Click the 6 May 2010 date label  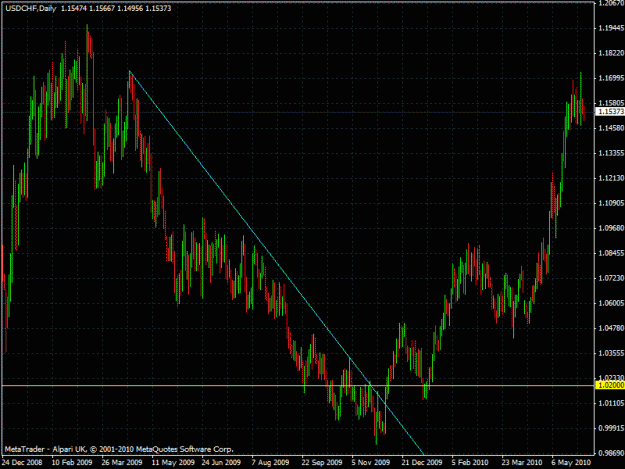point(571,463)
